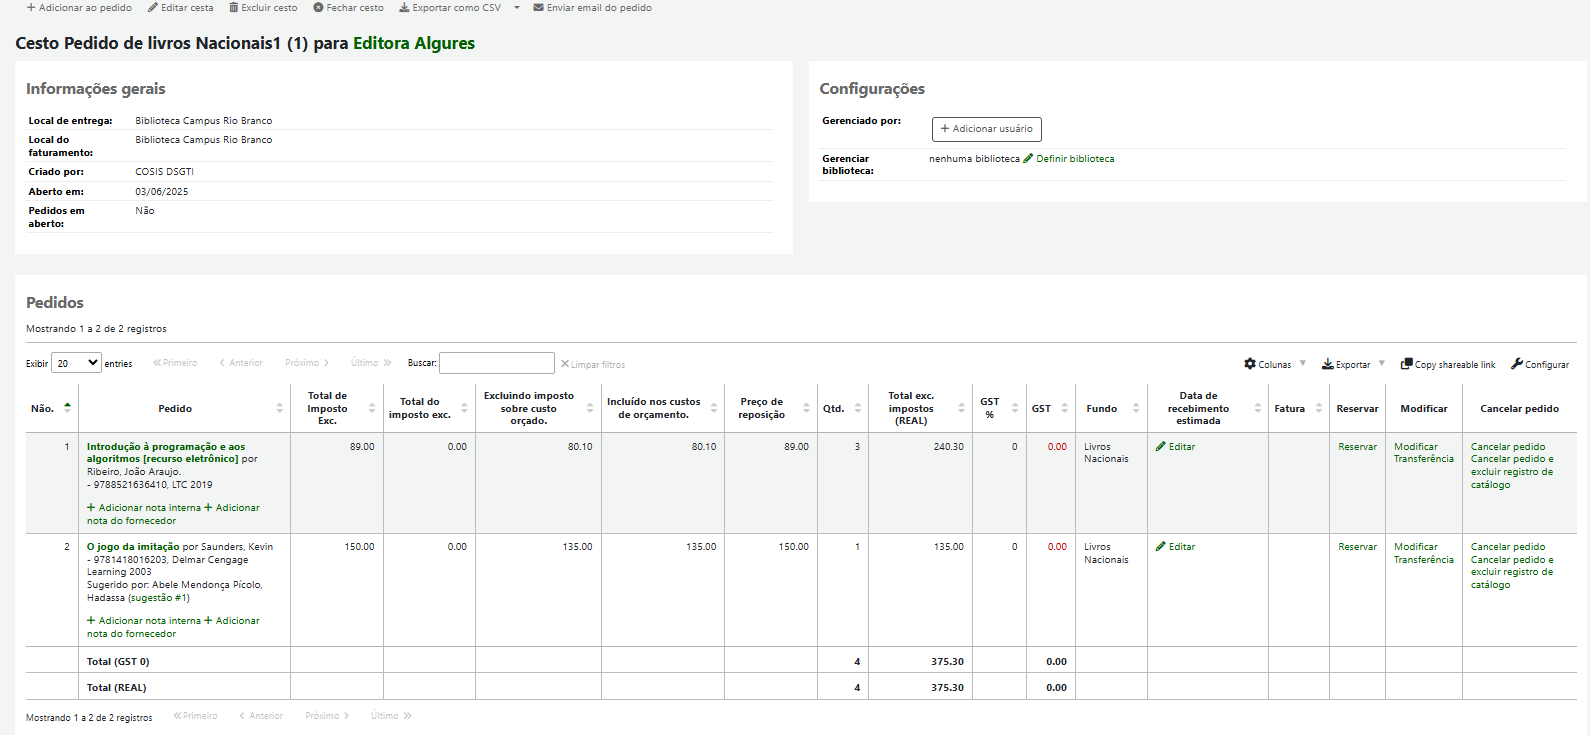
Task: Click Editar date for the first order
Action: (x=1176, y=447)
